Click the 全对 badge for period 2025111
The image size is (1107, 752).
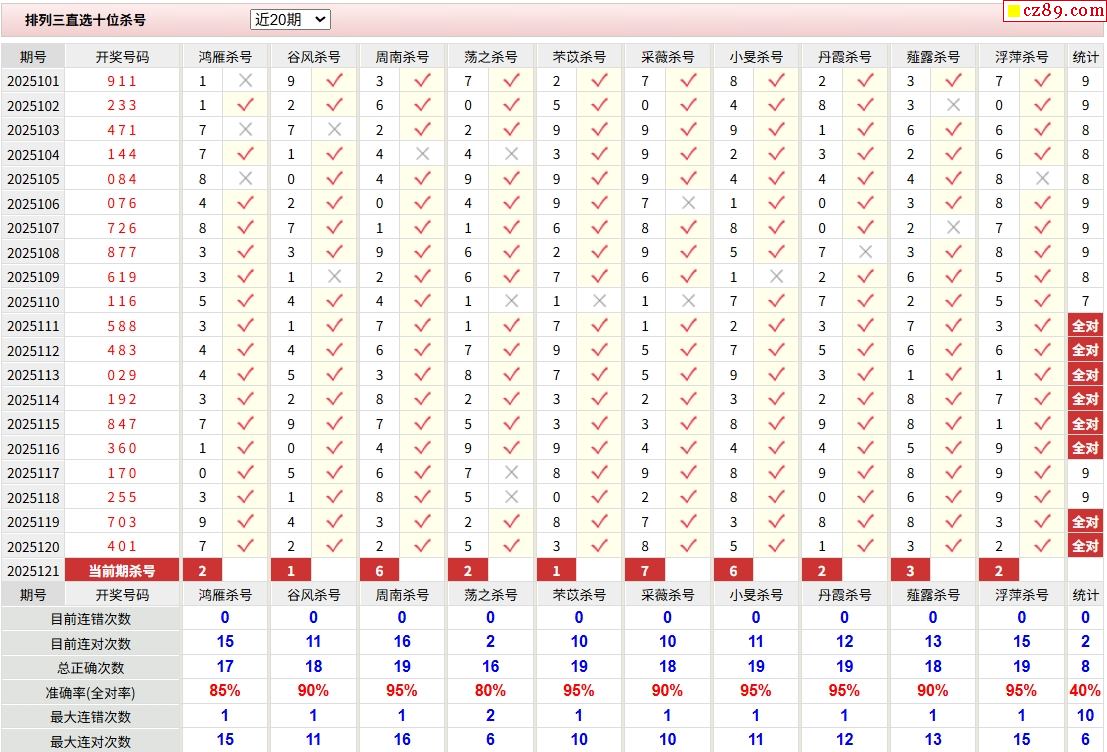click(1085, 326)
